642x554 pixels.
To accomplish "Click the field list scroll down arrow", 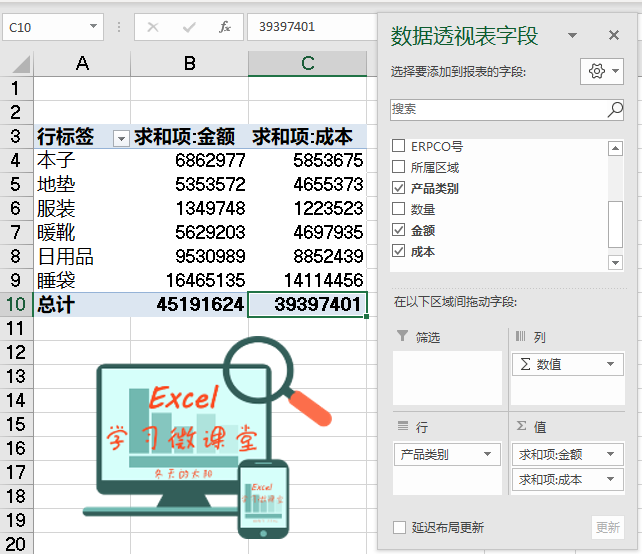I will coord(615,262).
